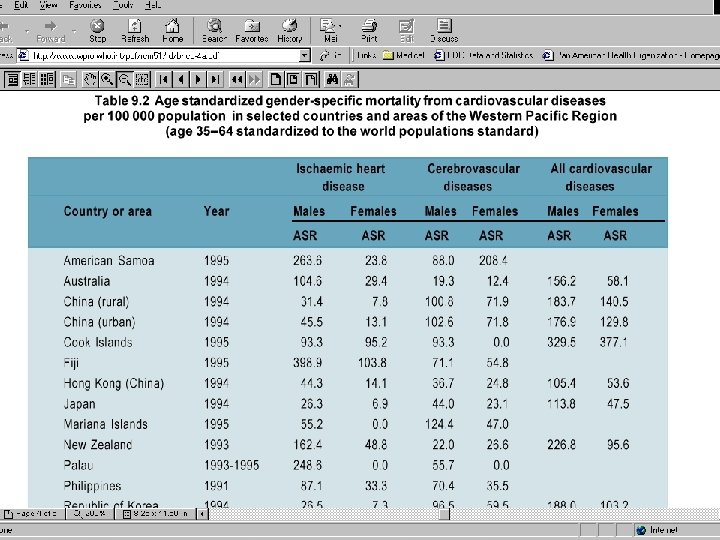
Task: Click the 'Cerebrovascular diseases' header
Action: (x=473, y=177)
